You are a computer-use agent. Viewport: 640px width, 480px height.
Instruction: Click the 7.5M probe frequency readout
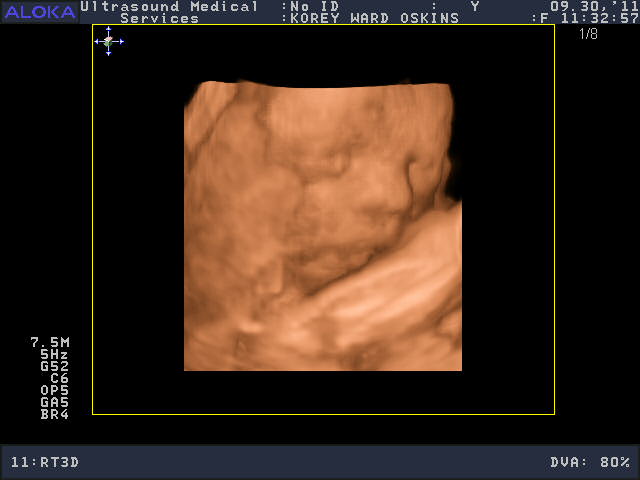pos(50,342)
